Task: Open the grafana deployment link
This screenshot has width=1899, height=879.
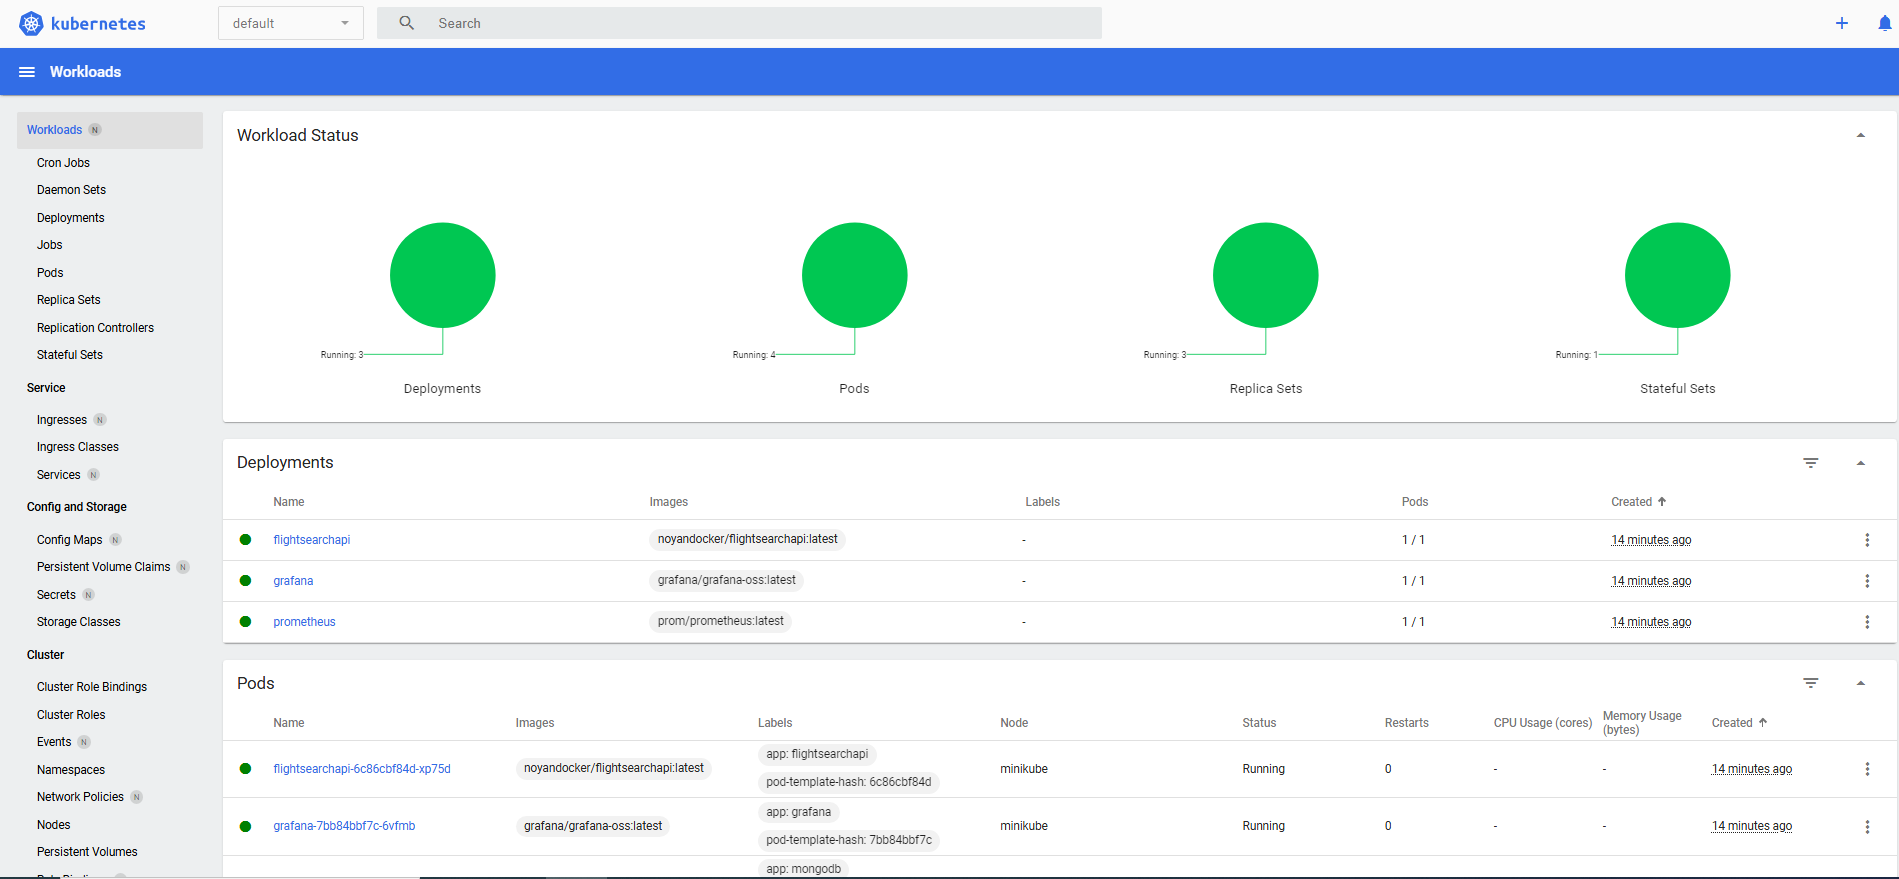Action: (x=293, y=581)
